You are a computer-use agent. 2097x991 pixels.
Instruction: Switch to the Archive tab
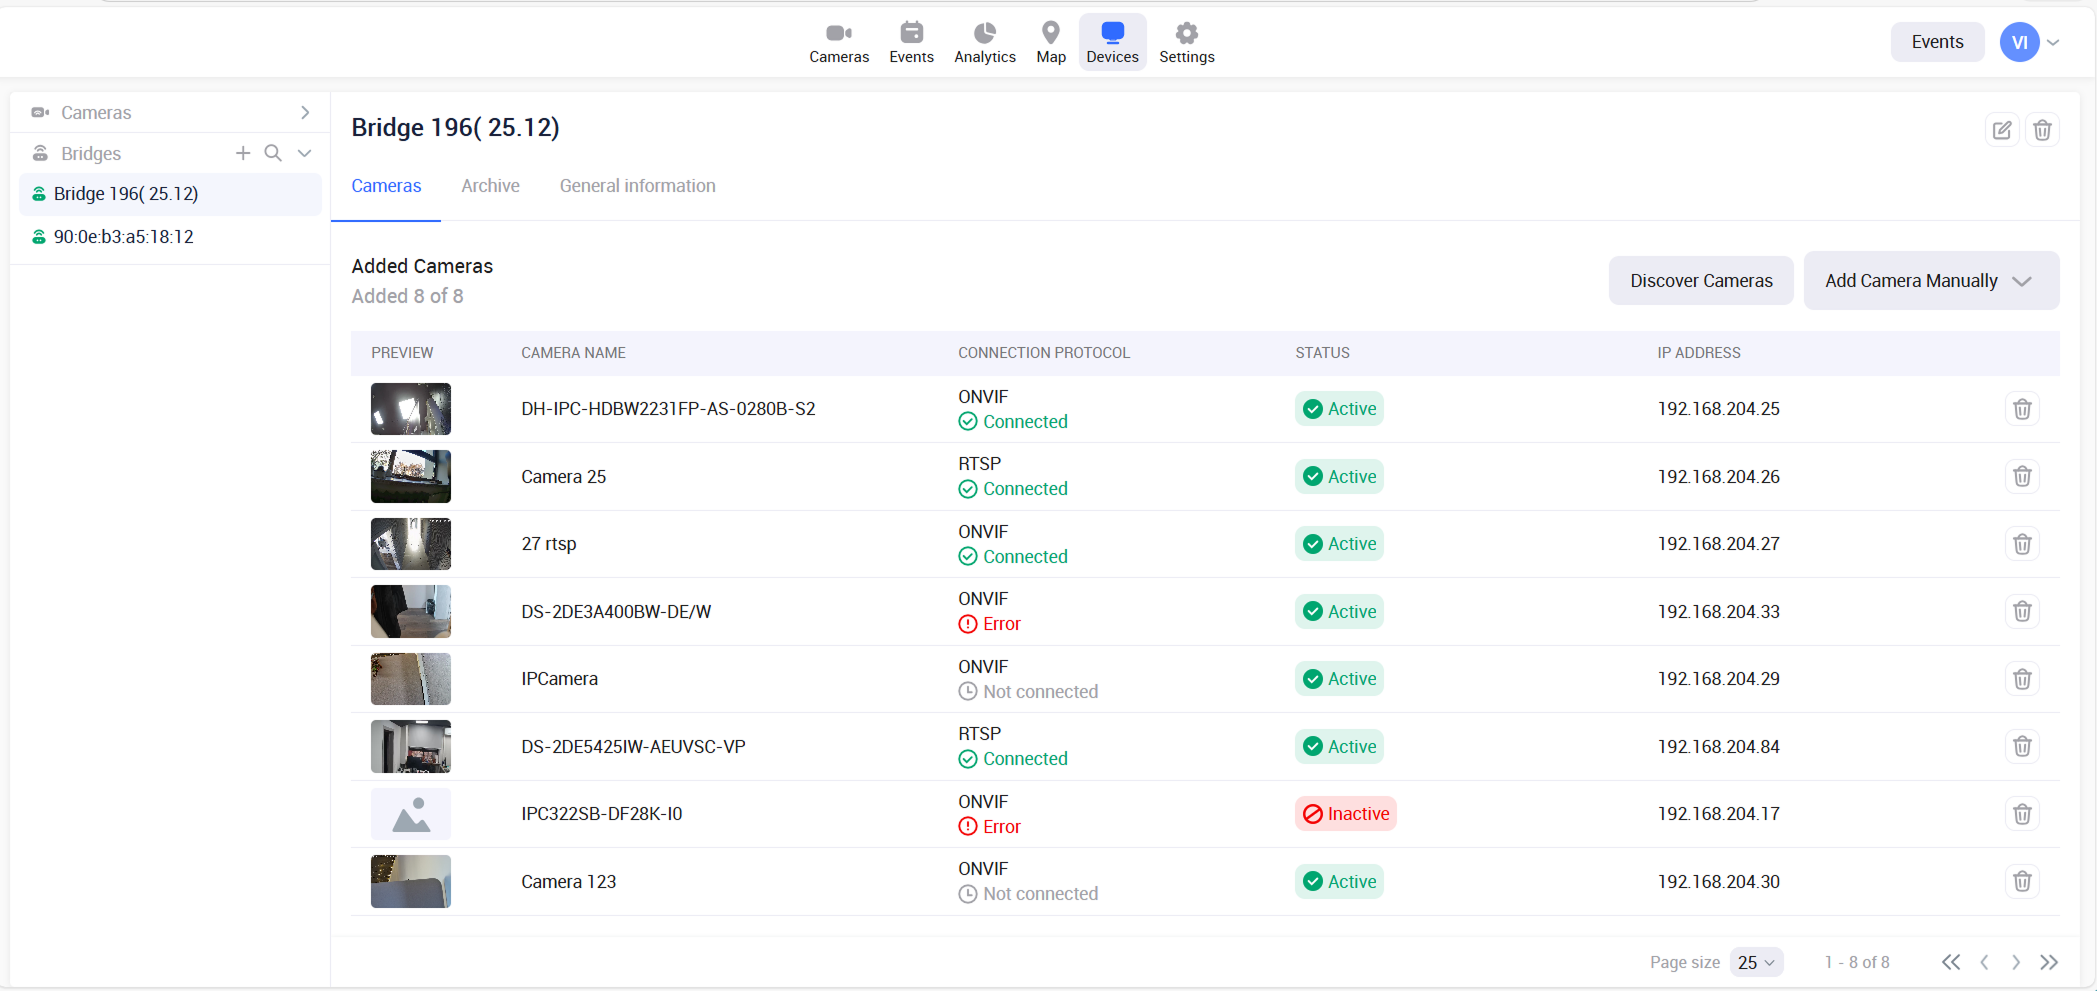[x=490, y=186]
